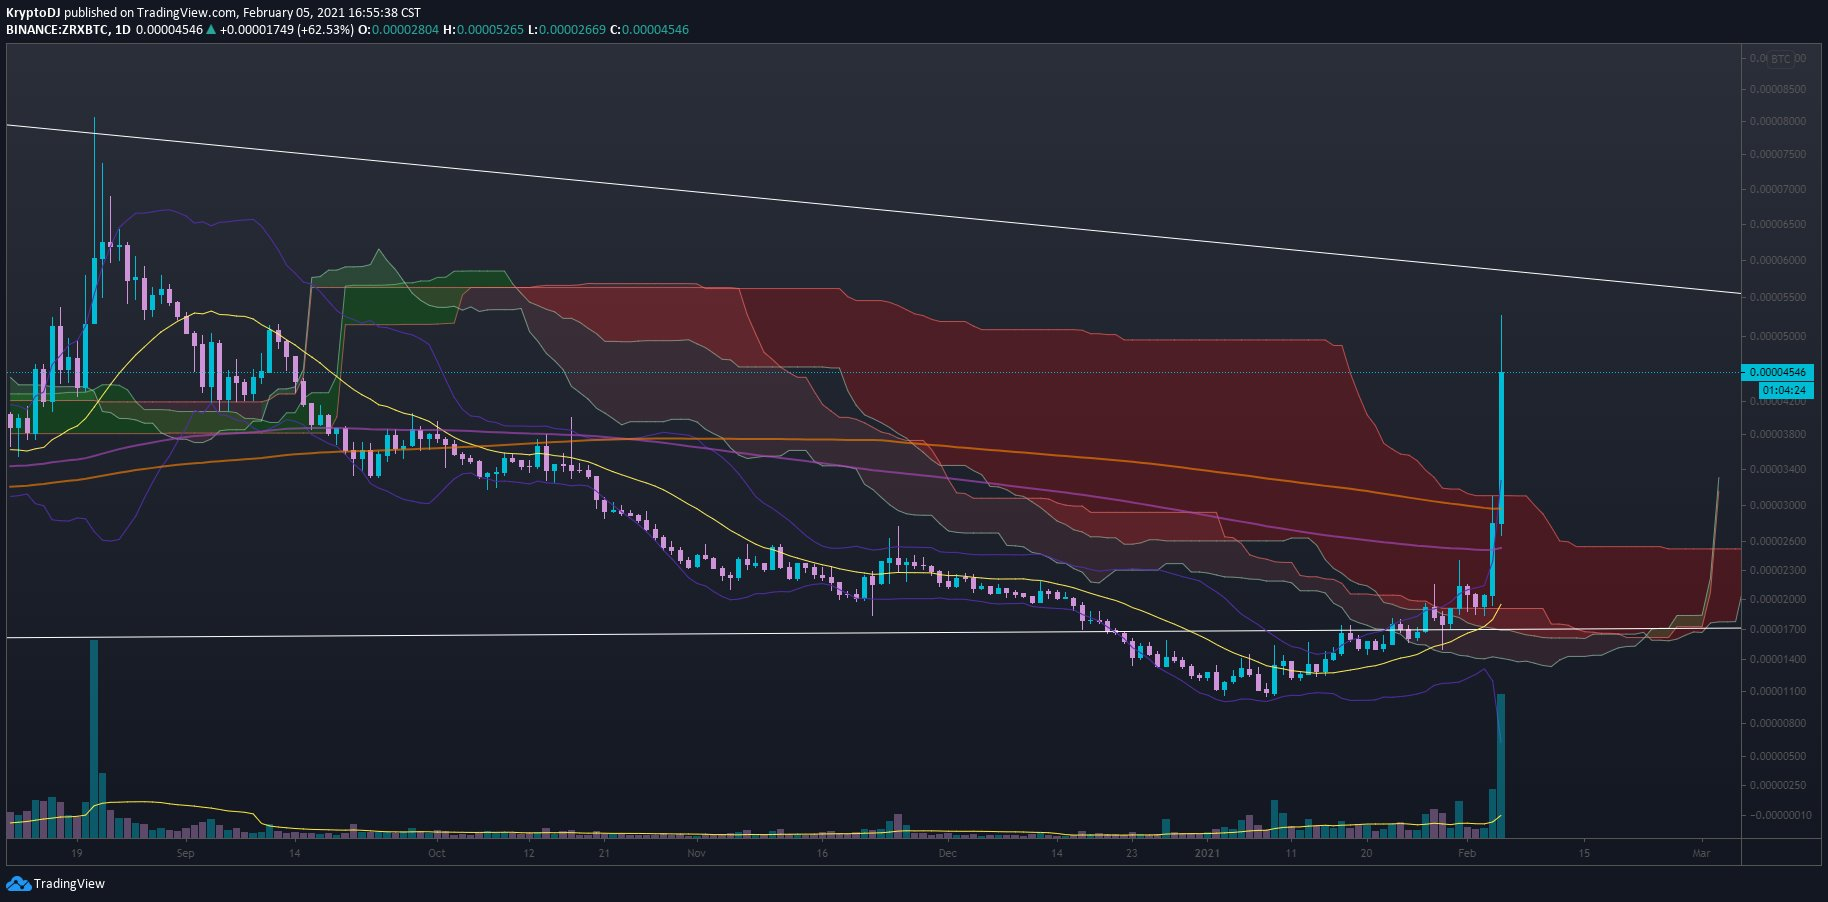Click the 0.00000500 price axis label

tap(1778, 756)
